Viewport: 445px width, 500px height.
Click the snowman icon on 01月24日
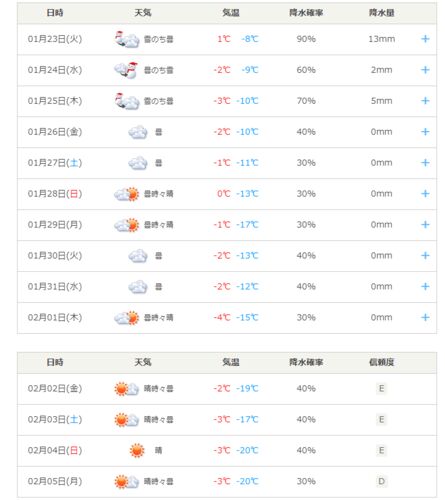[127, 70]
